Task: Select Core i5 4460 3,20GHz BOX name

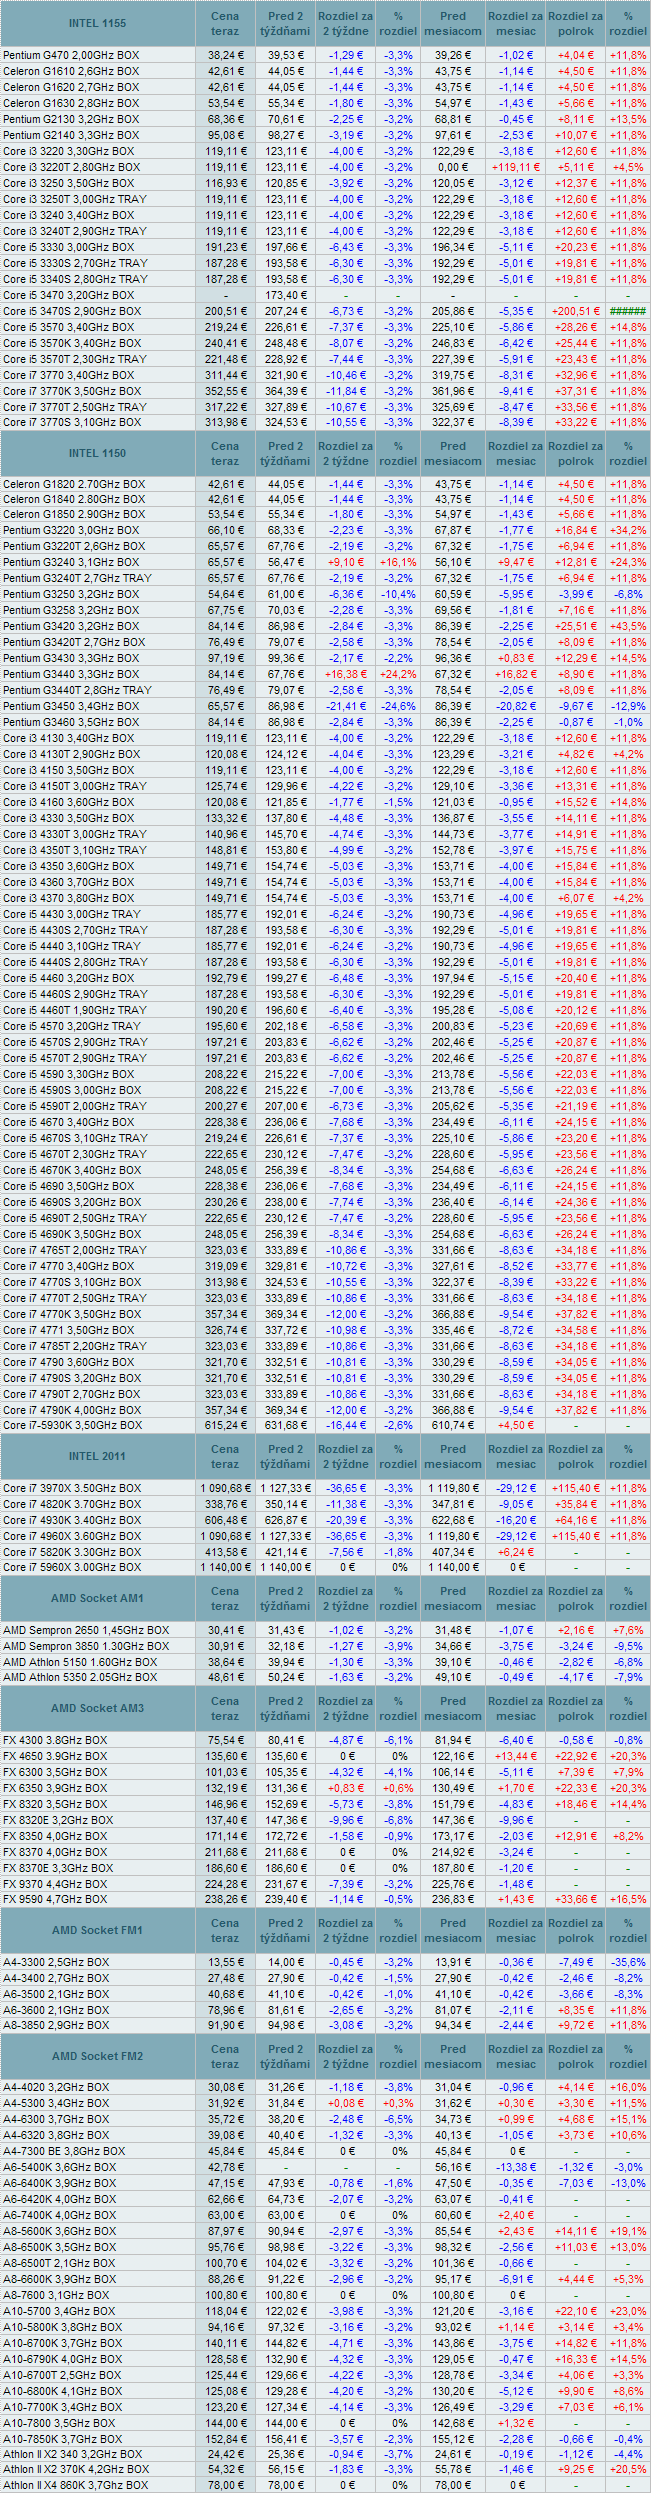Action: (68, 978)
